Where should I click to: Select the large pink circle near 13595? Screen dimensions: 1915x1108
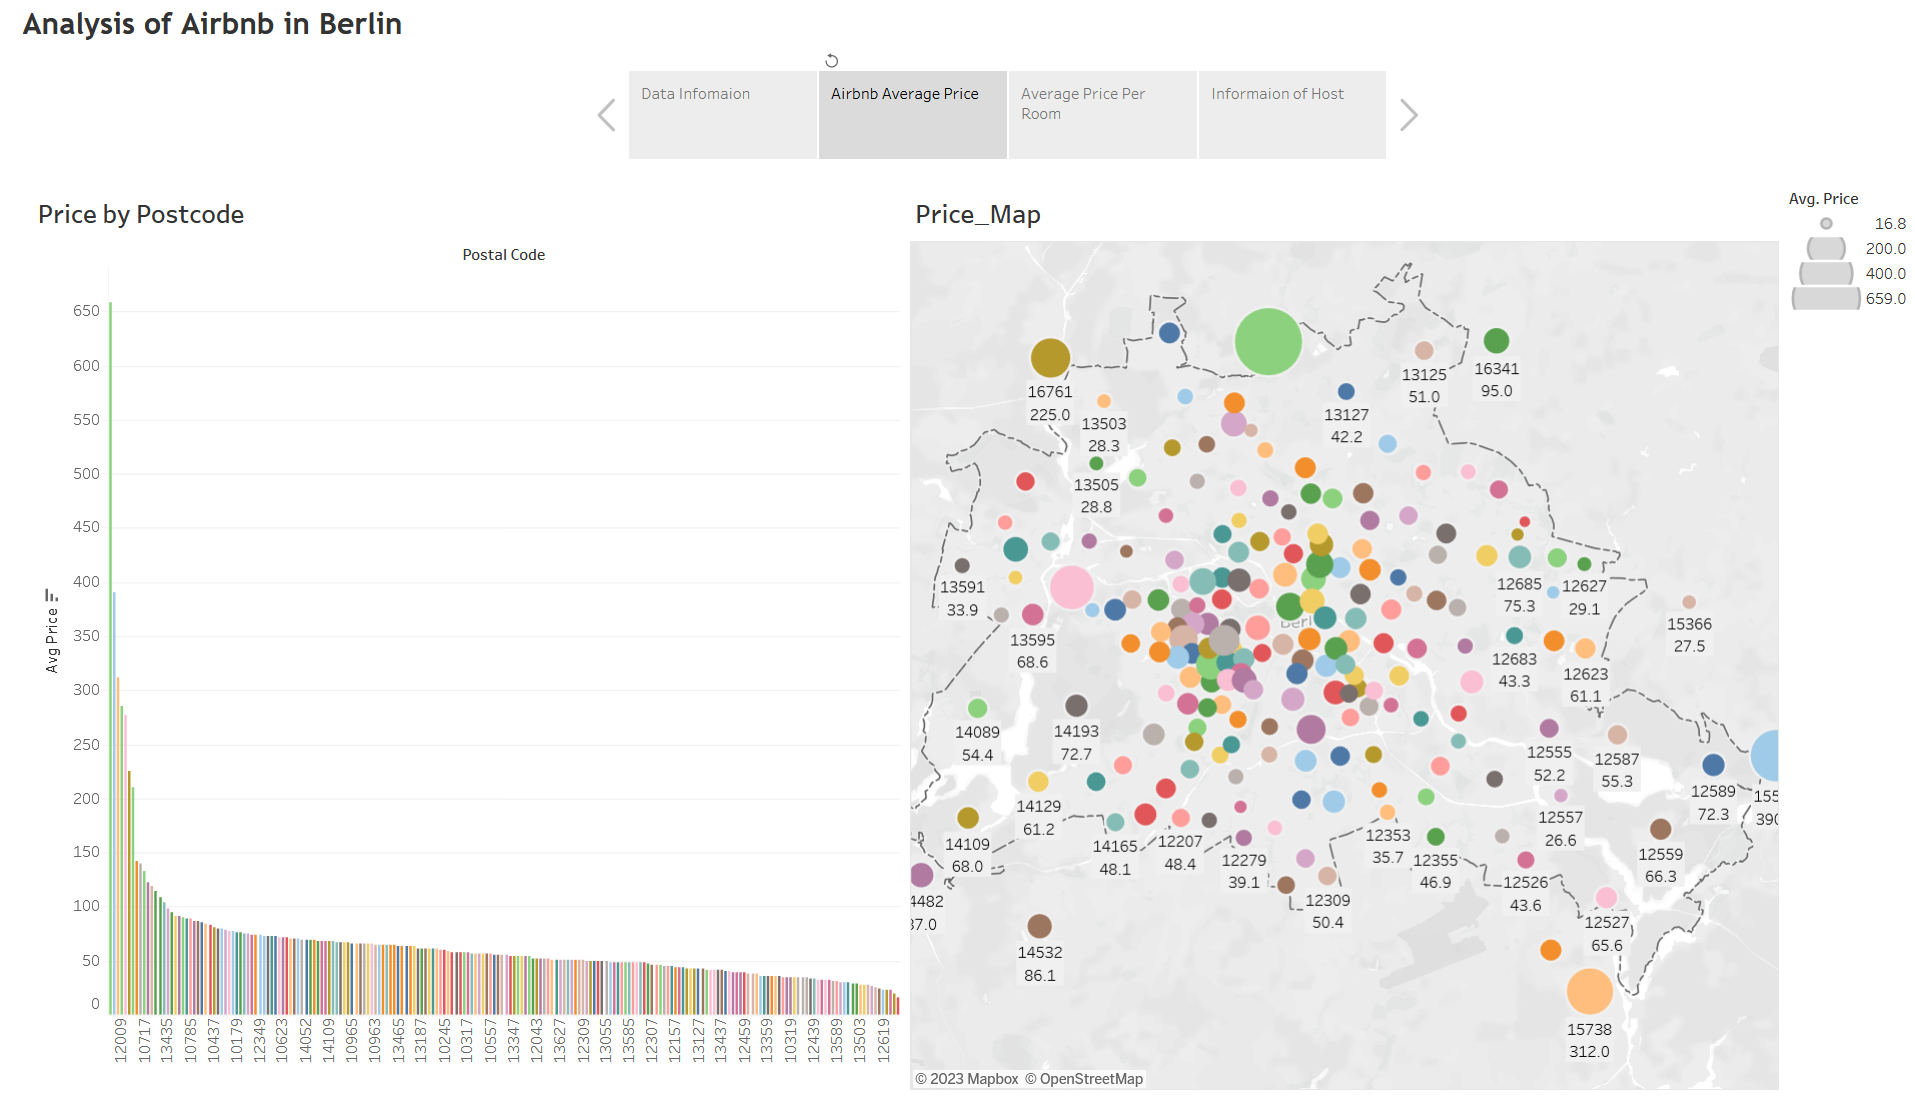pos(1071,588)
